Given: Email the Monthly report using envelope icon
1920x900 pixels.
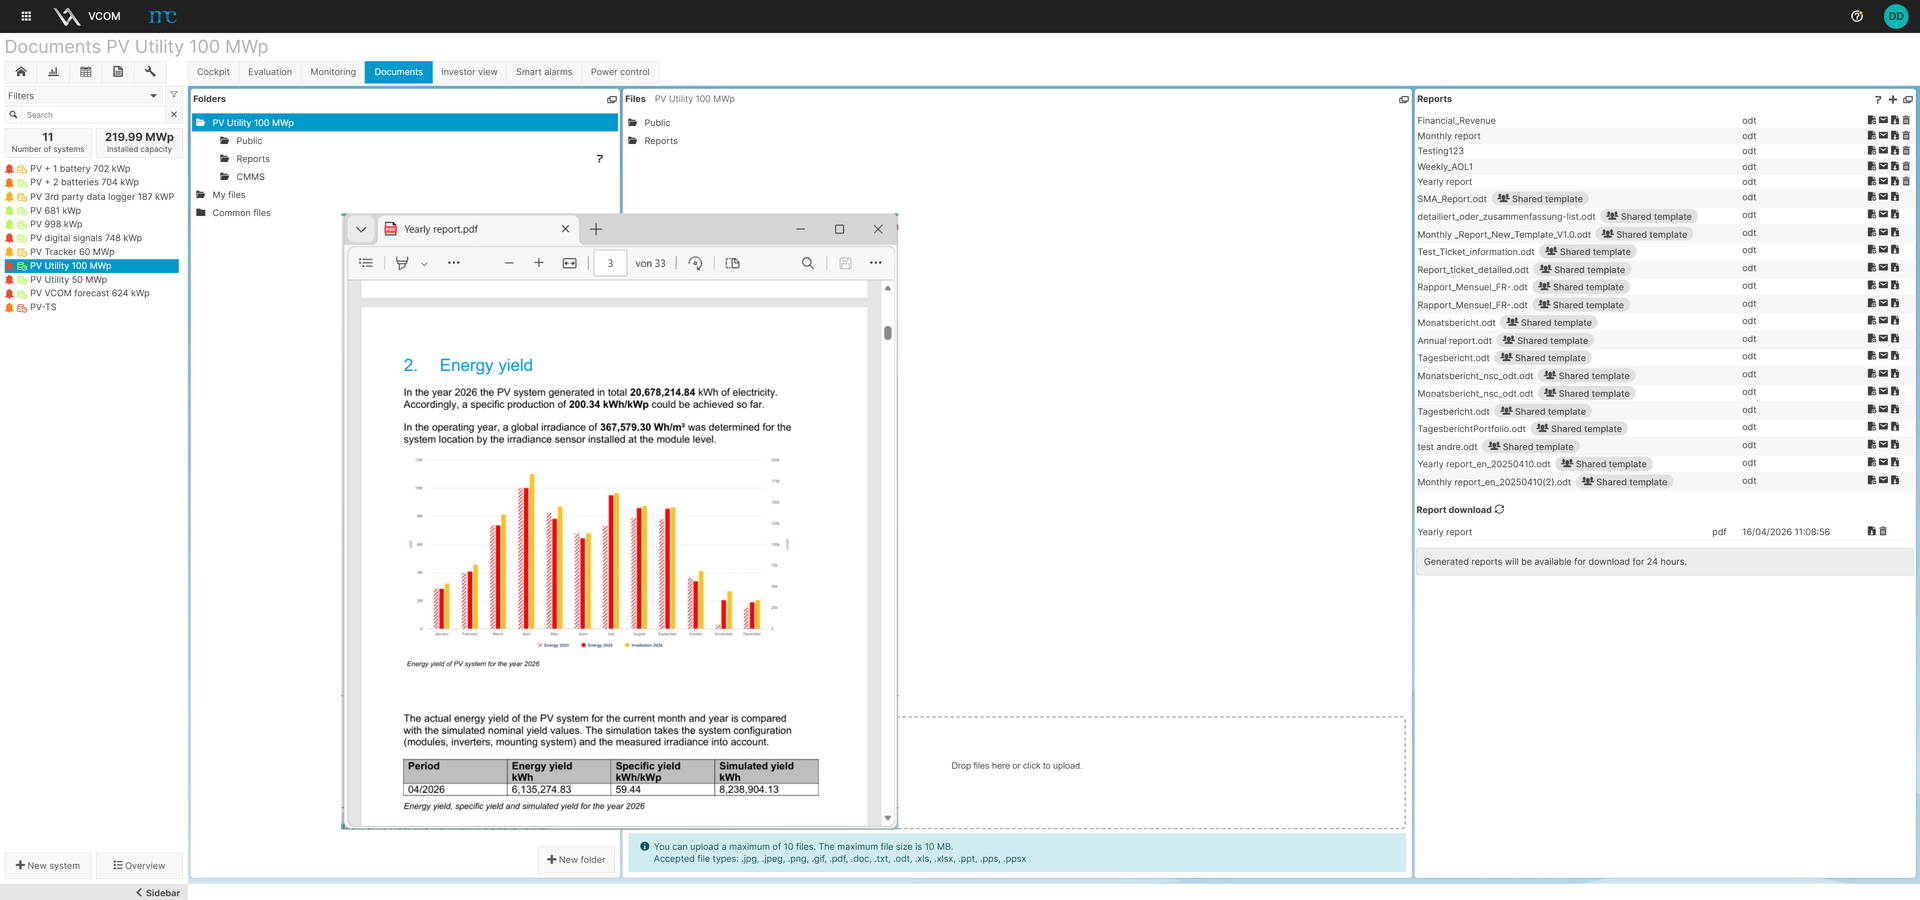Looking at the screenshot, I should point(1883,136).
